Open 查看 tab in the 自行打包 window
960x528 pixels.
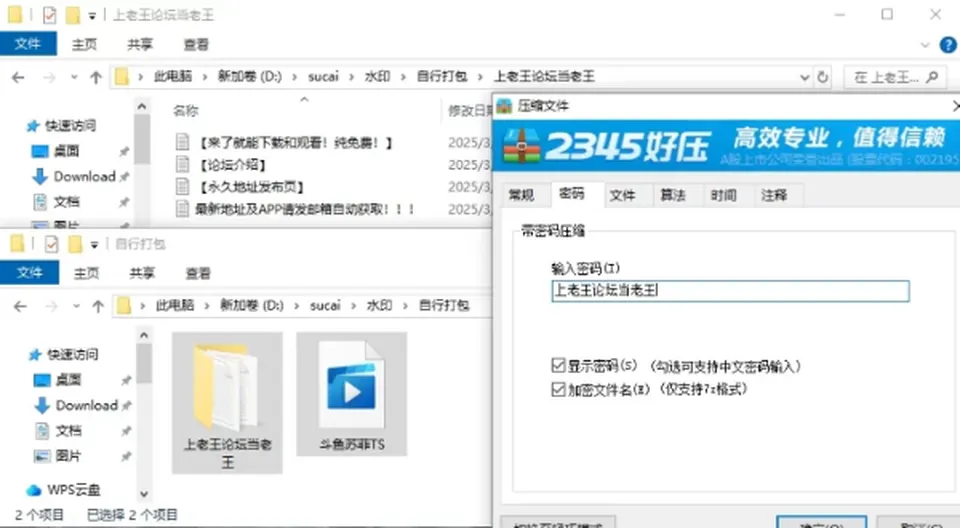point(198,273)
